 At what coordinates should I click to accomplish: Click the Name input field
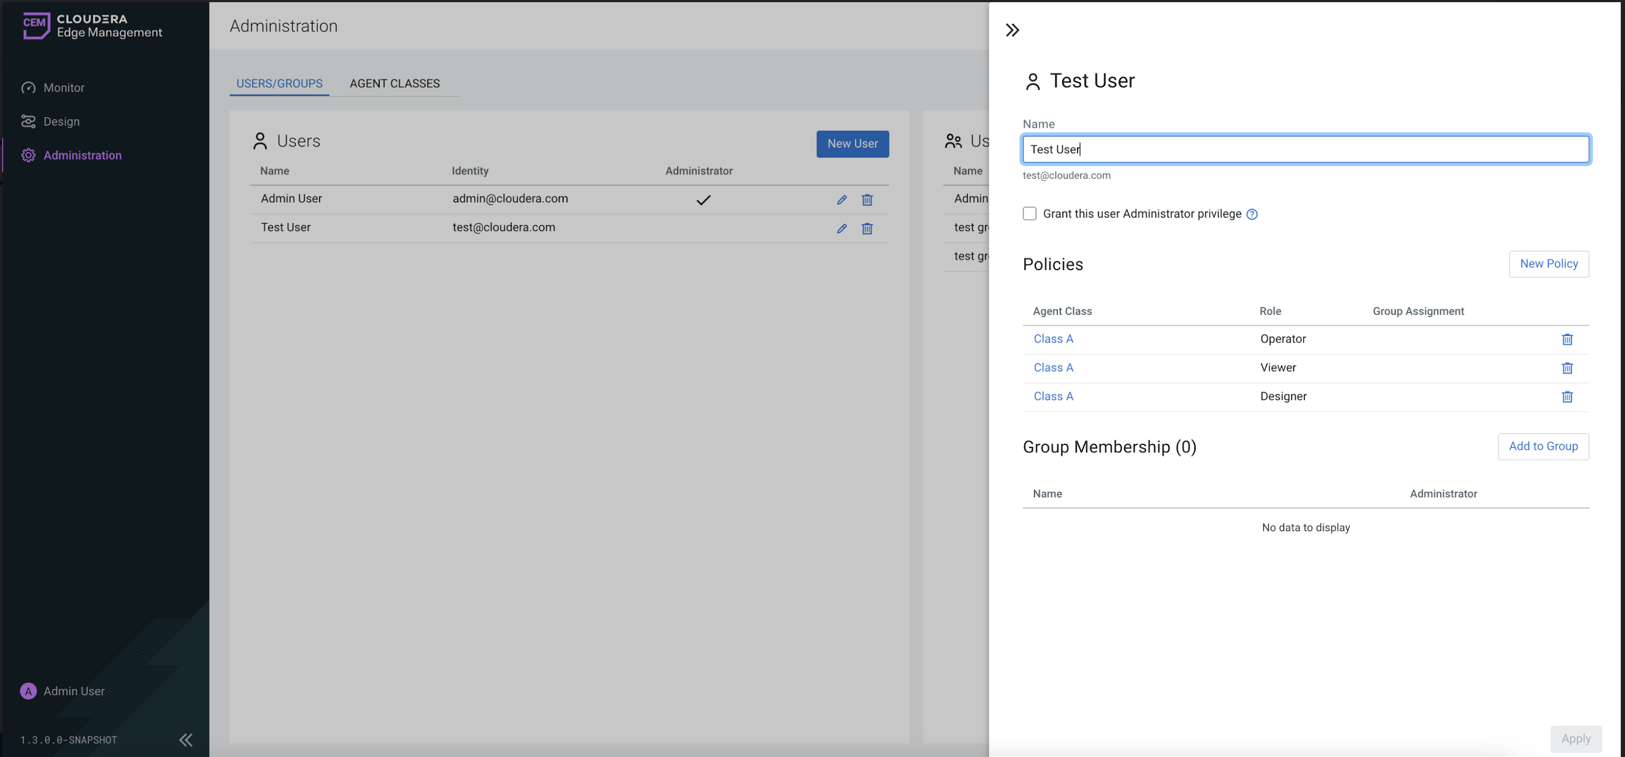tap(1305, 150)
